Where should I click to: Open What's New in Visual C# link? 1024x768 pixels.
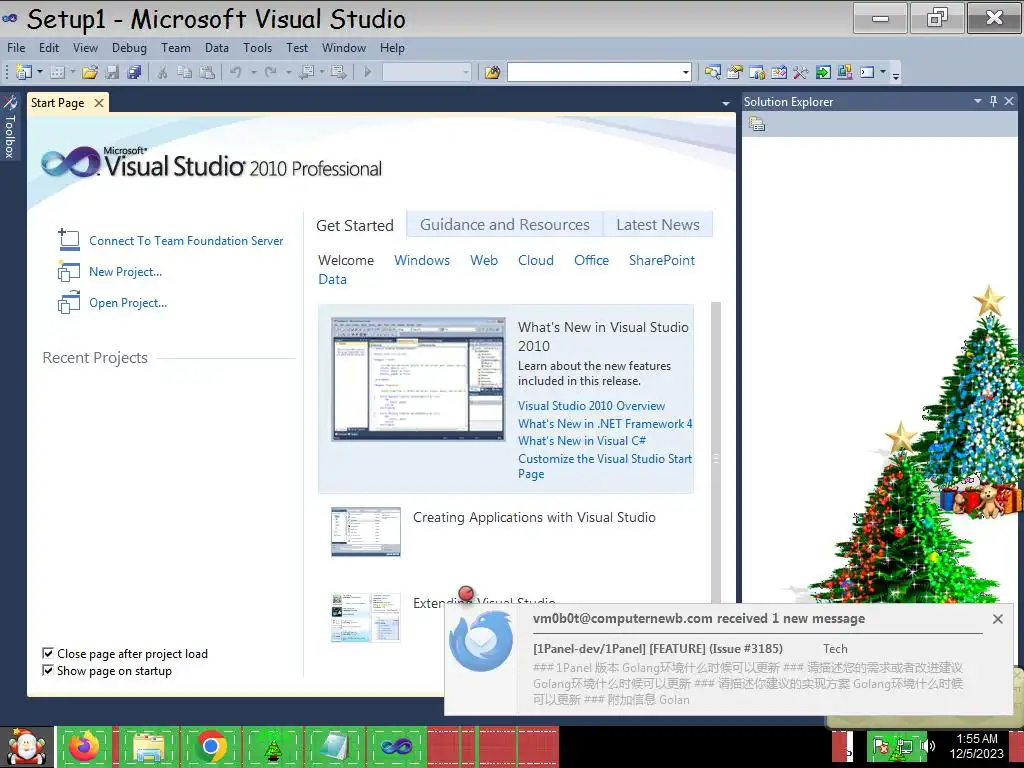[x=582, y=441]
